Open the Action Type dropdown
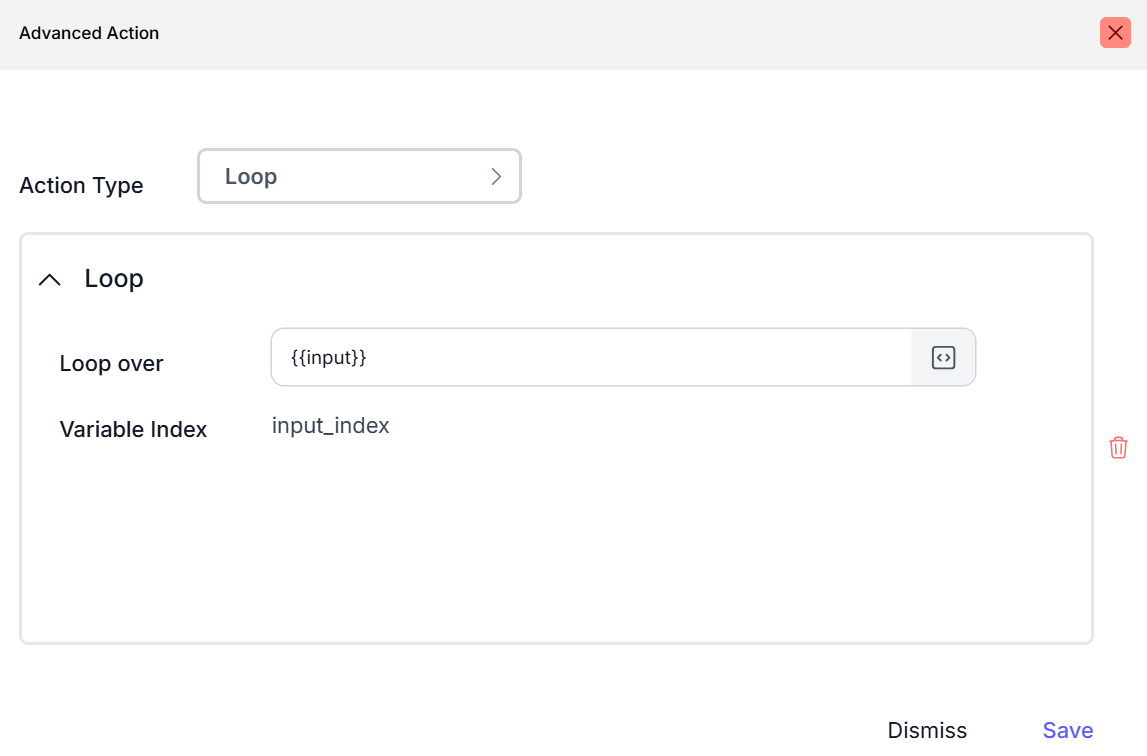 click(x=359, y=176)
